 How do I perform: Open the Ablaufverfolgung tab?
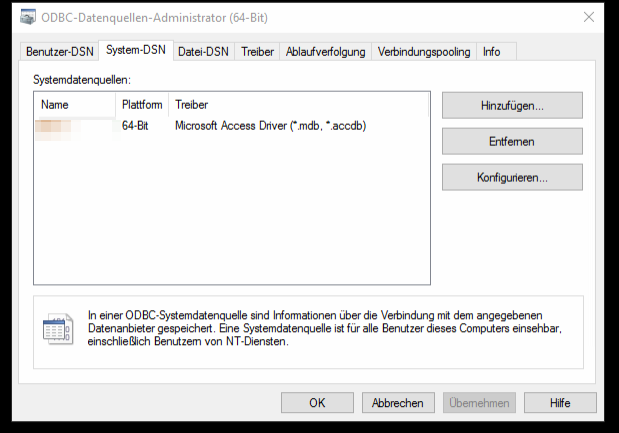(x=325, y=52)
